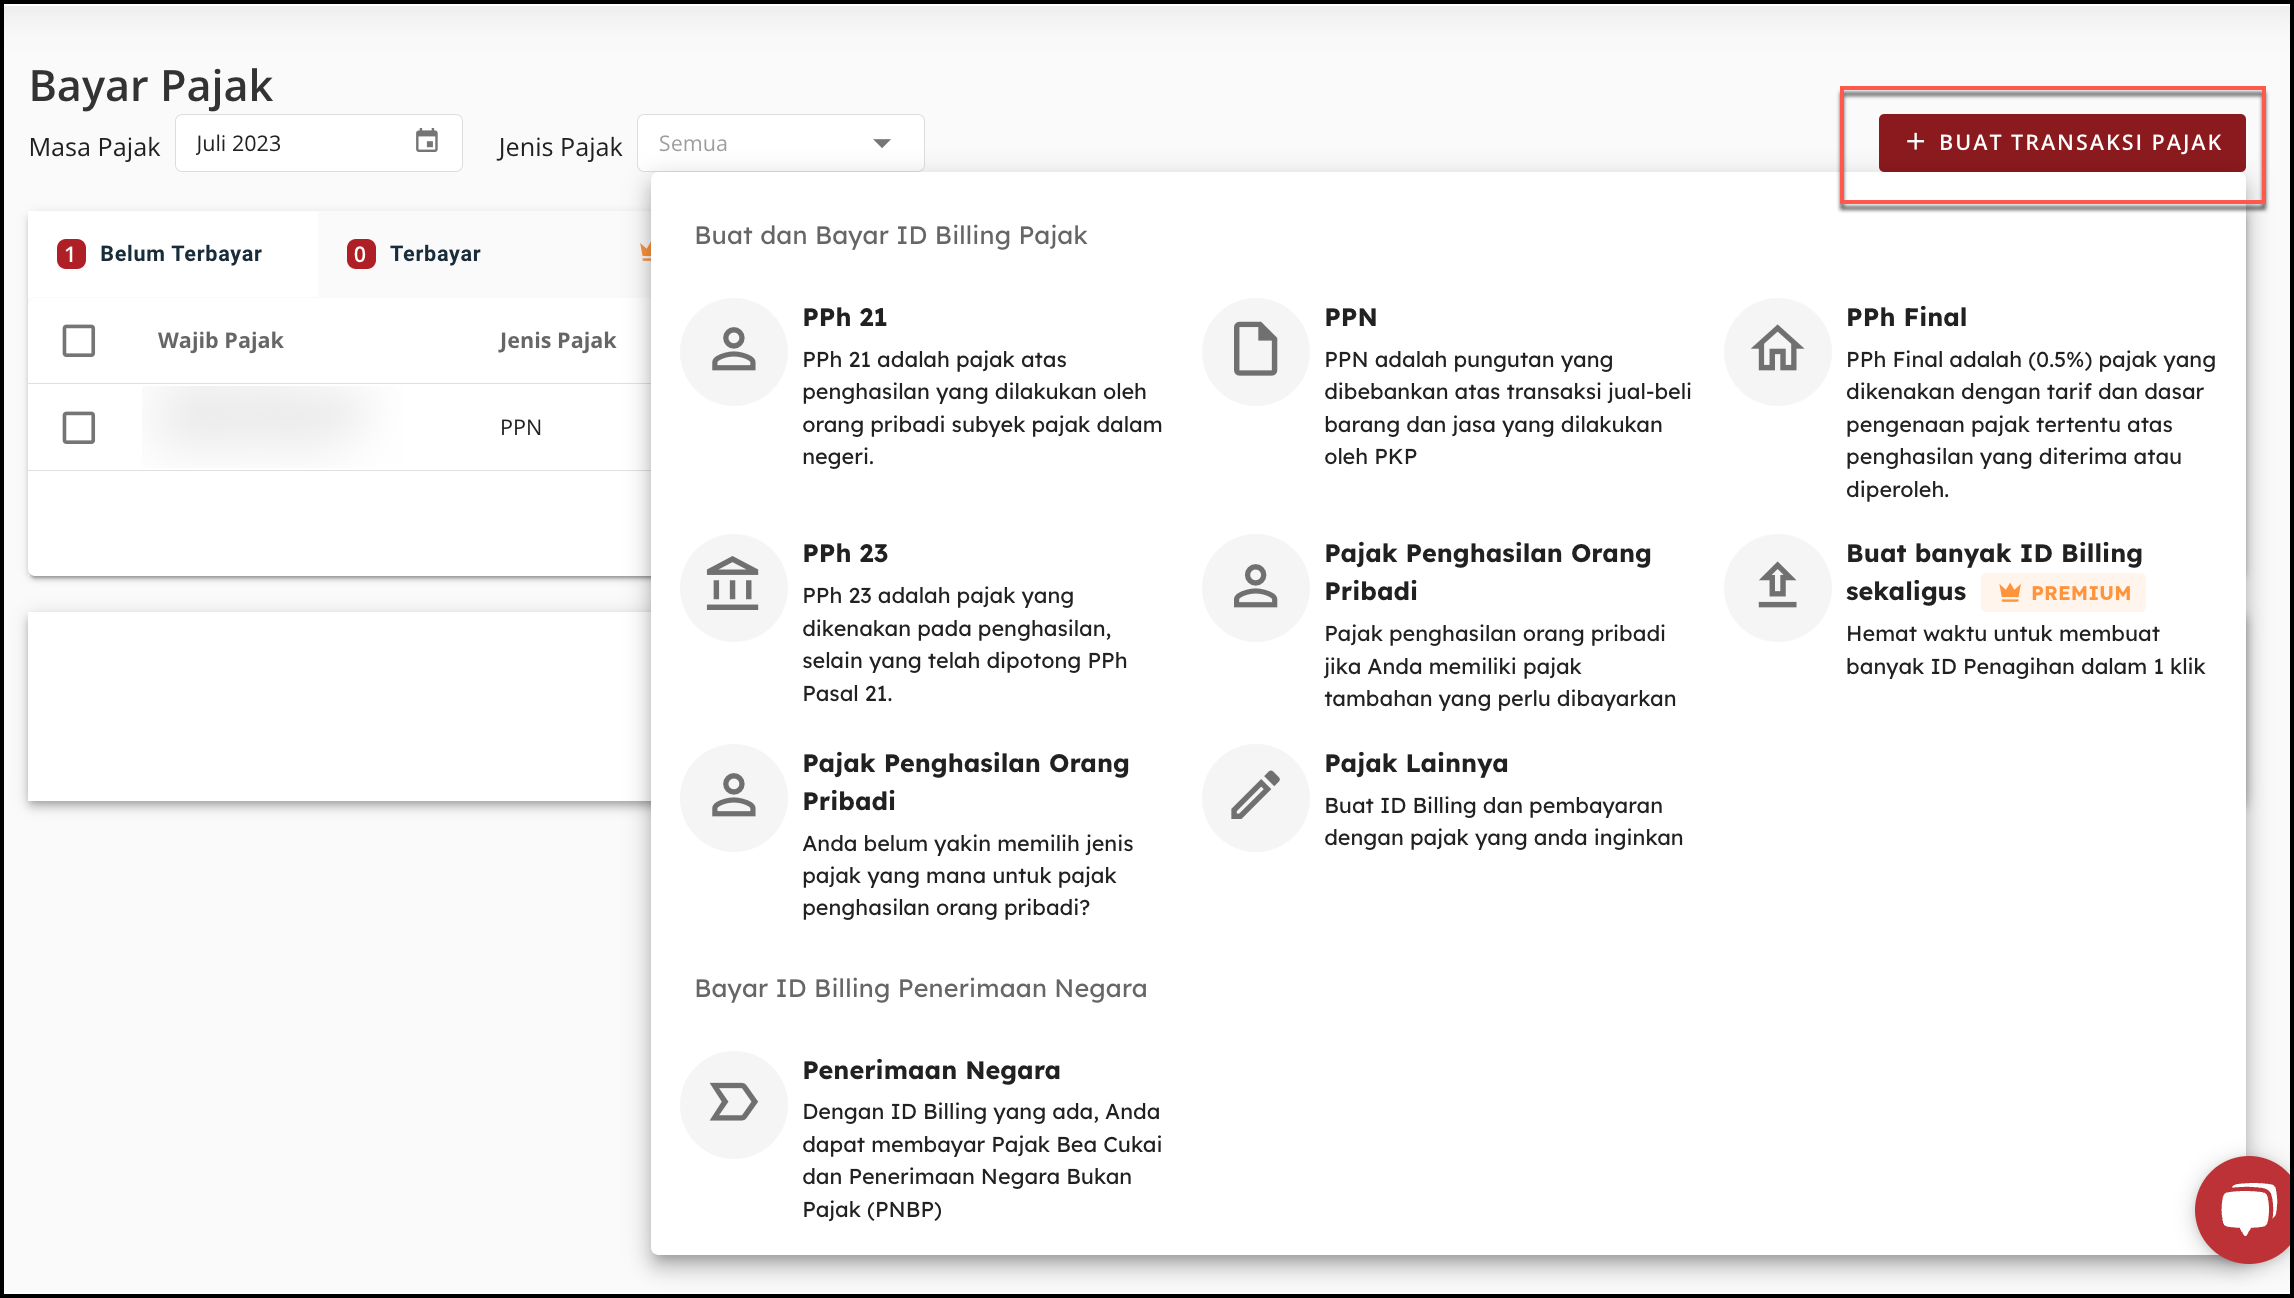
Task: Click the Penerimaan Negara arrow-label icon
Action: pos(734,1104)
